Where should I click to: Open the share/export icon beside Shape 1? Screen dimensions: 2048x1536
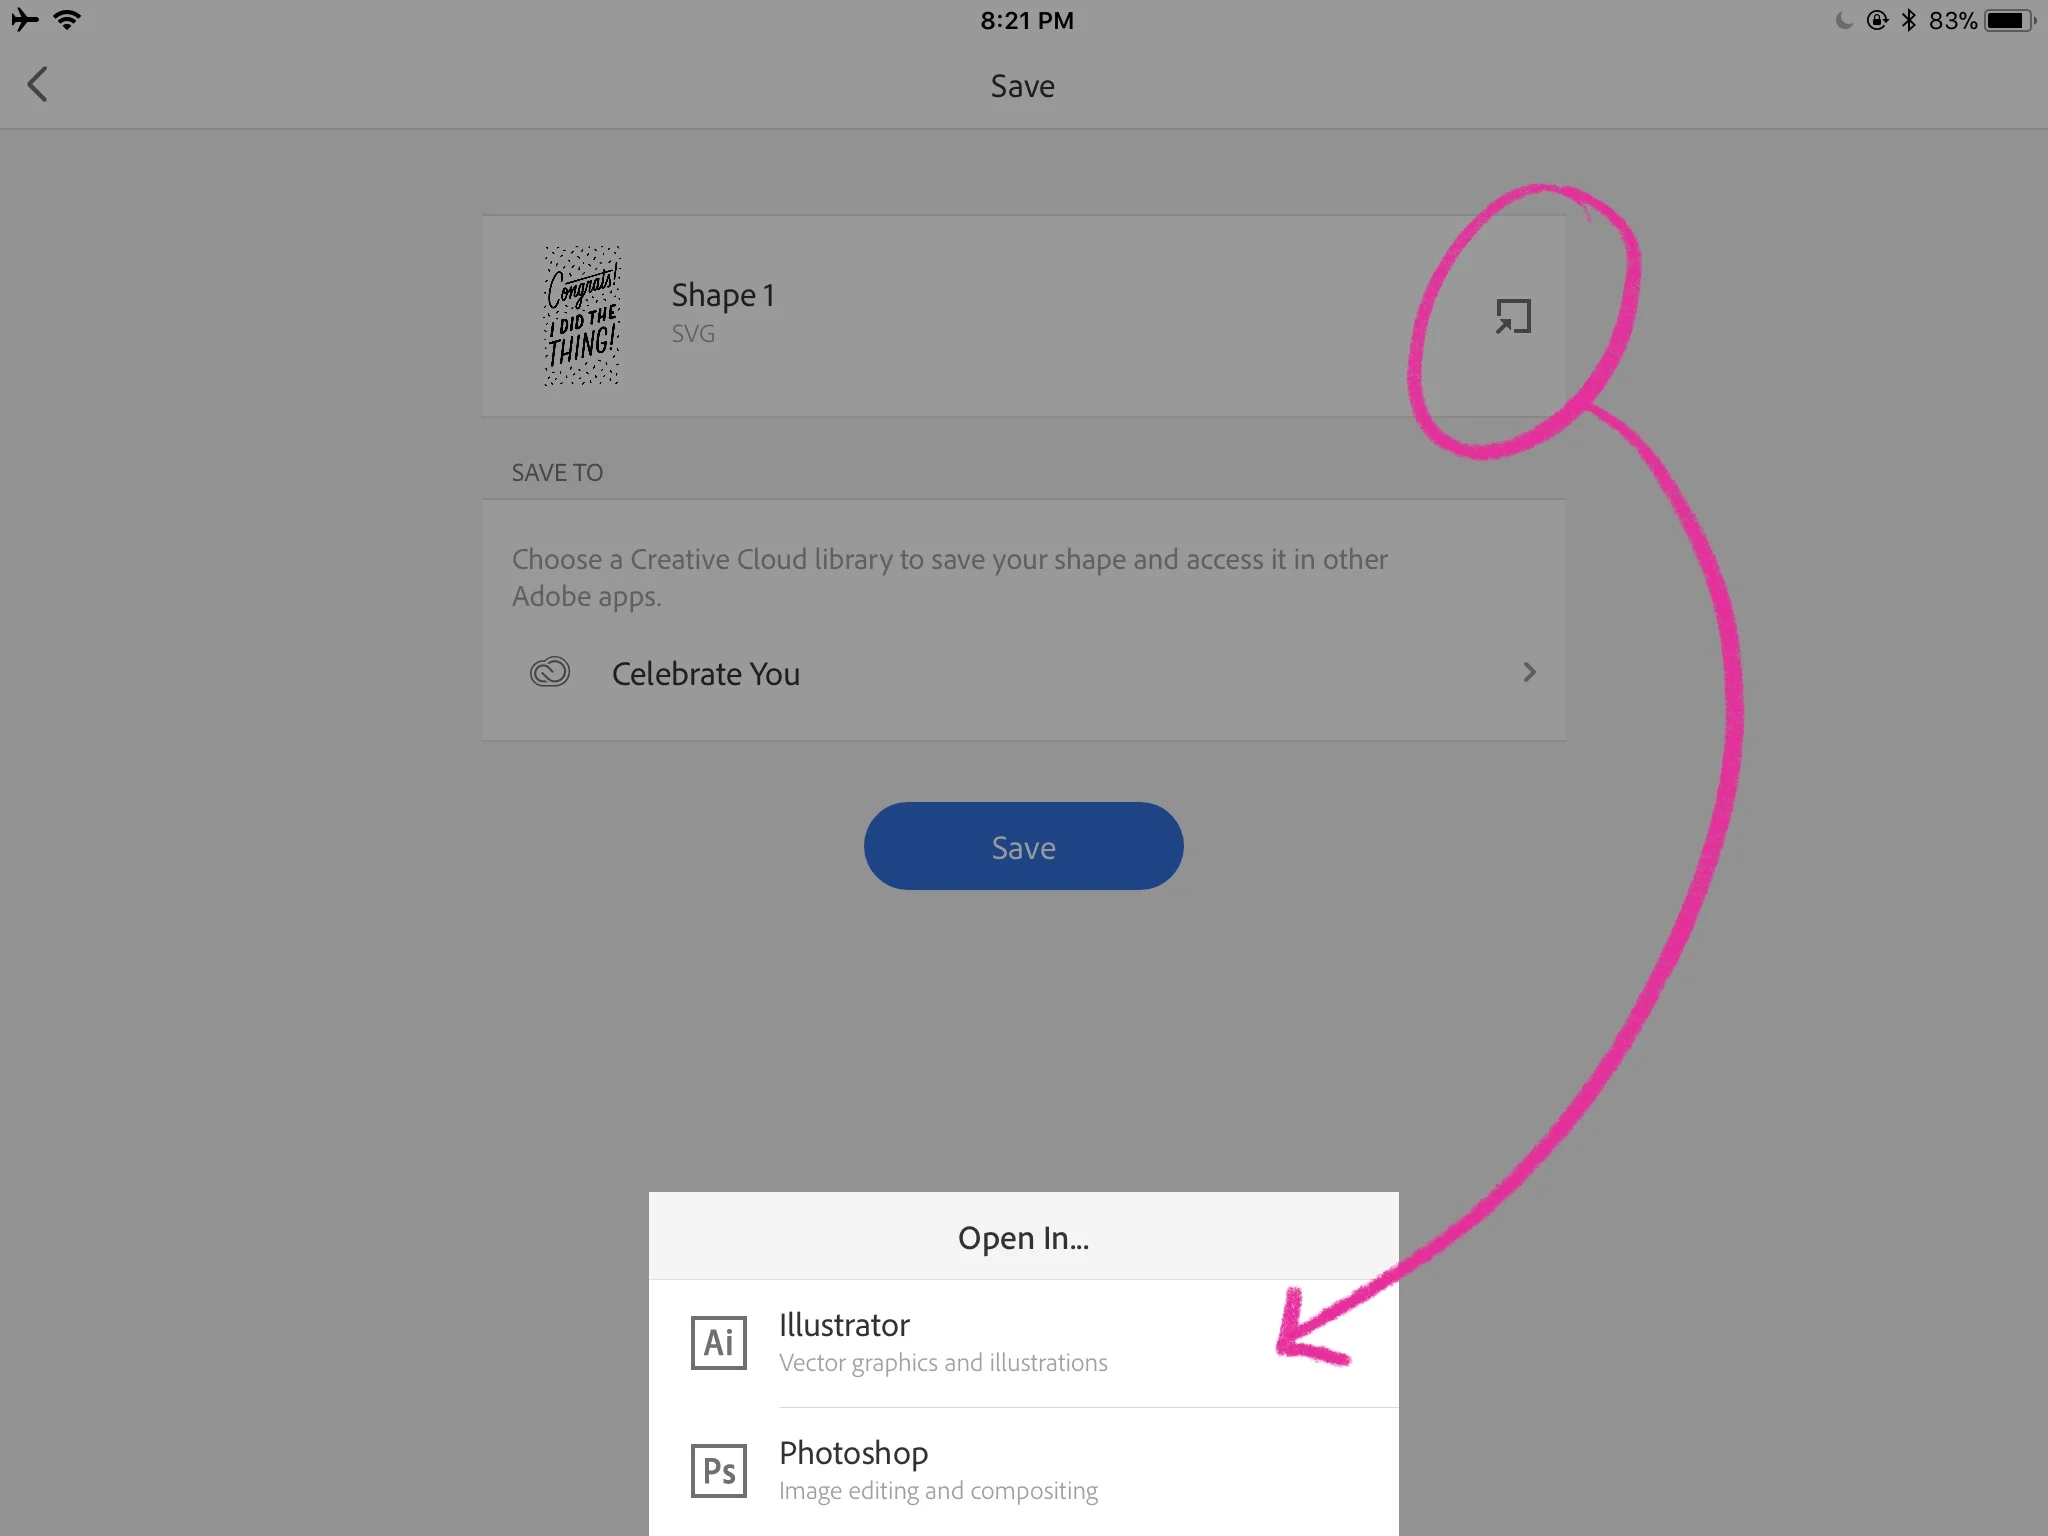click(1513, 317)
